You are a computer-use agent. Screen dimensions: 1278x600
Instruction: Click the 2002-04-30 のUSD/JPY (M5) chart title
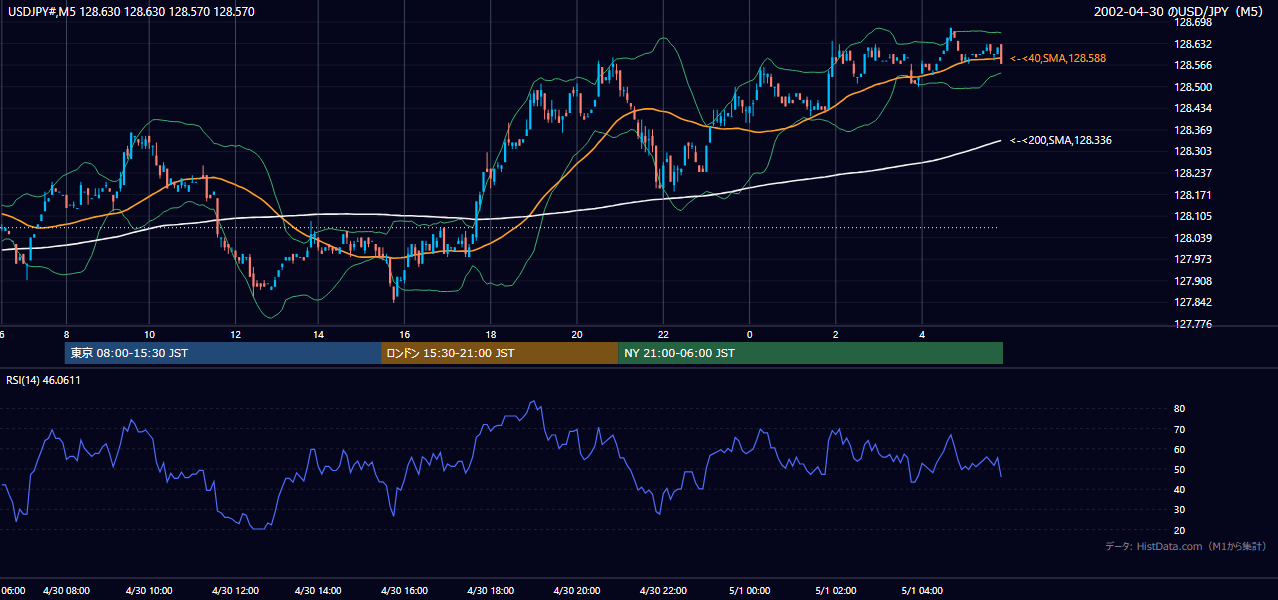coord(1181,11)
